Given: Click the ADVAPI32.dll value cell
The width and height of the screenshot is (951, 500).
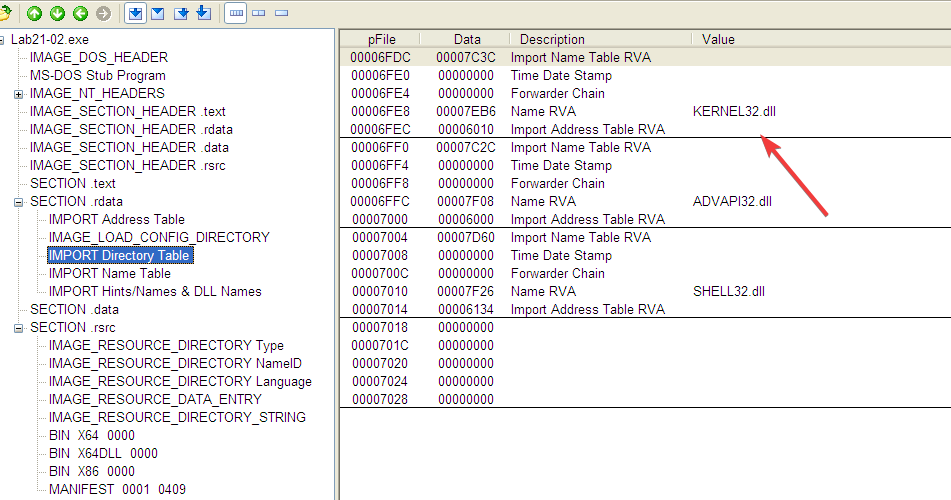Looking at the screenshot, I should coord(732,201).
